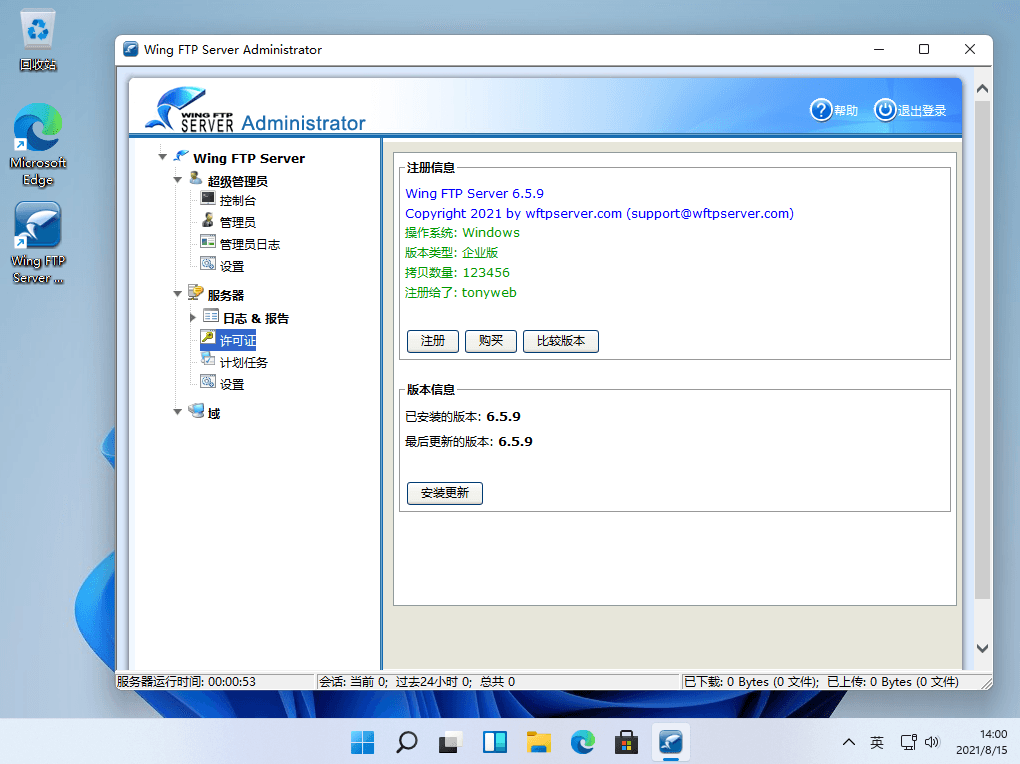Click the logout power icon
The image size is (1020, 764).
point(884,109)
